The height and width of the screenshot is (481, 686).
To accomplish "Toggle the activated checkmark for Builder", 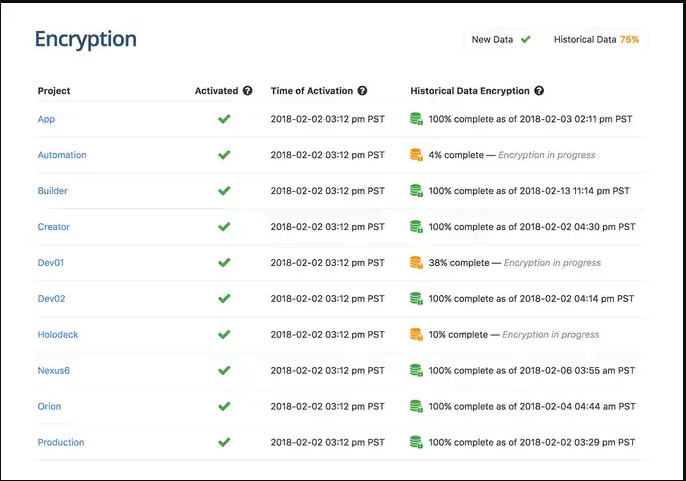I will coord(224,191).
